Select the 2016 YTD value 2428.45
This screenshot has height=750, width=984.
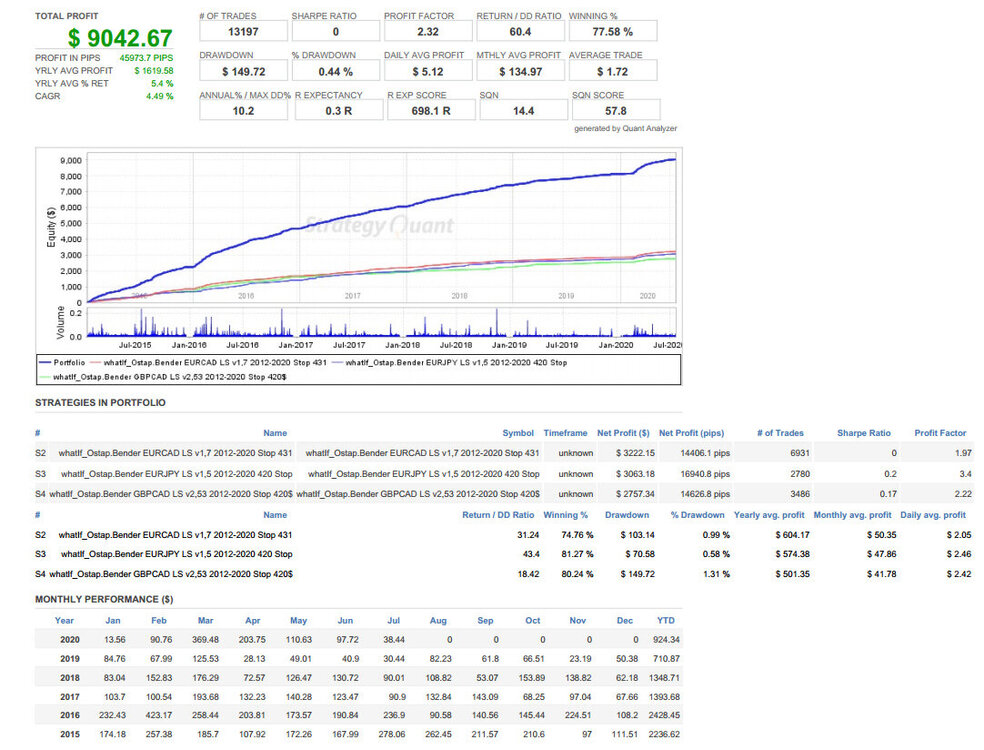click(x=664, y=715)
